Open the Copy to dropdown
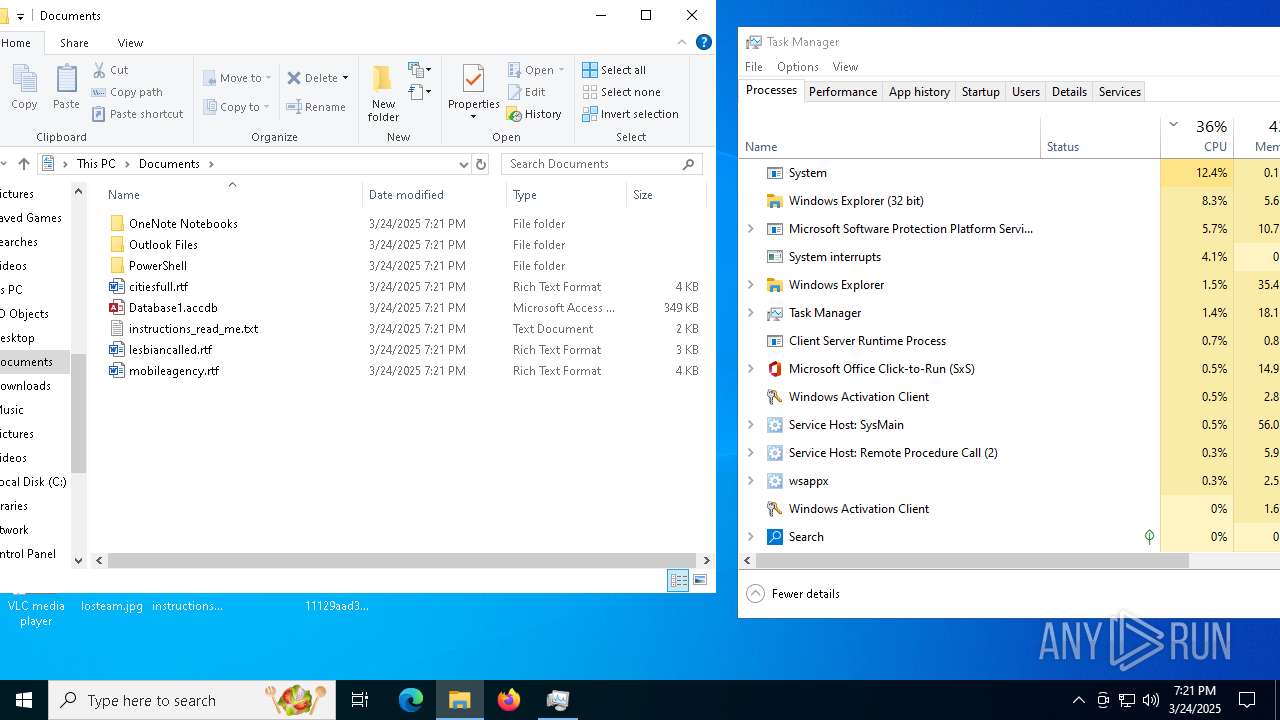 pos(237,107)
